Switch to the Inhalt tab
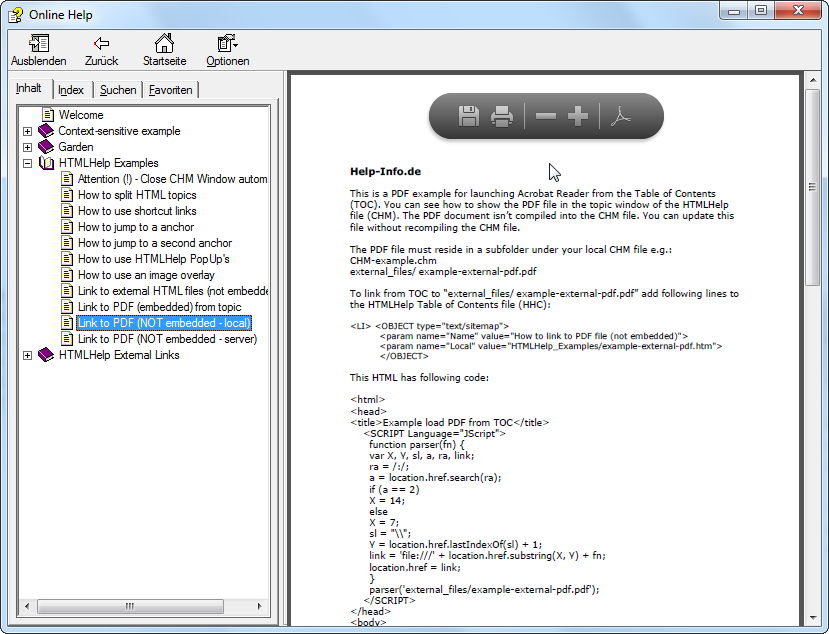Screen dimensions: 829x634 29,88
